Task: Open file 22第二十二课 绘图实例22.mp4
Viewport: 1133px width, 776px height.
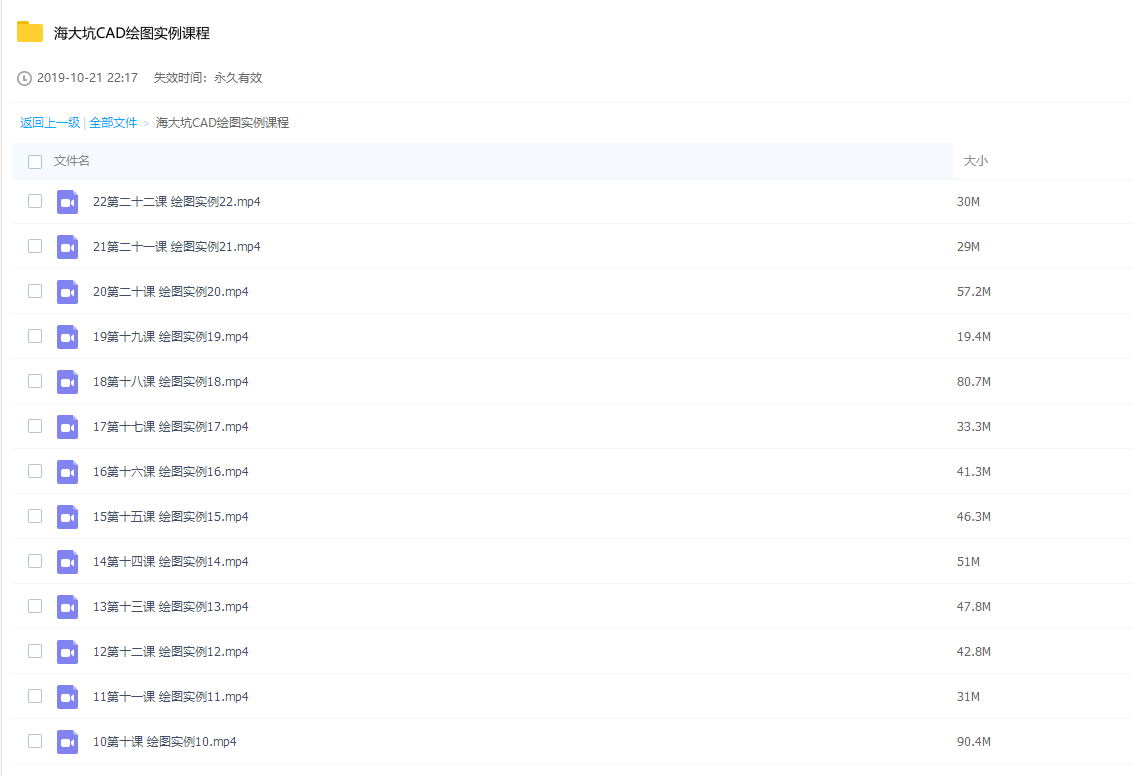Action: (x=176, y=202)
